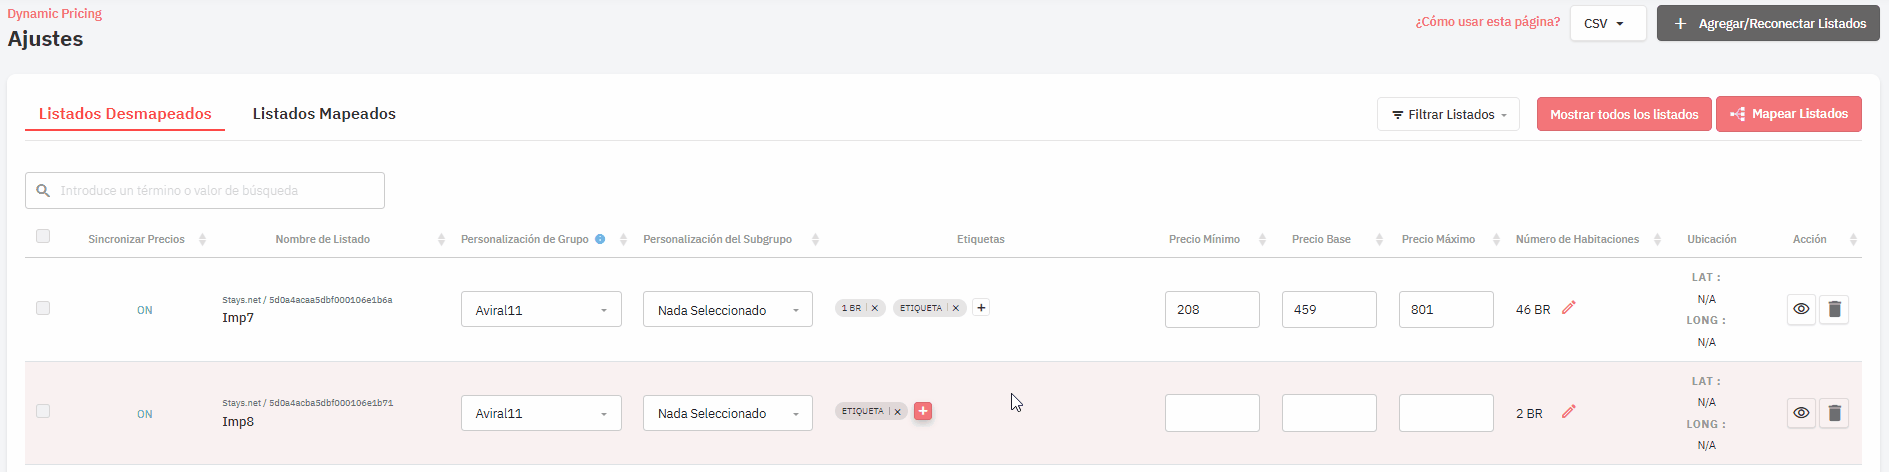
Task: Open the Dynamic Pricing breadcrumb link
Action: (x=55, y=14)
